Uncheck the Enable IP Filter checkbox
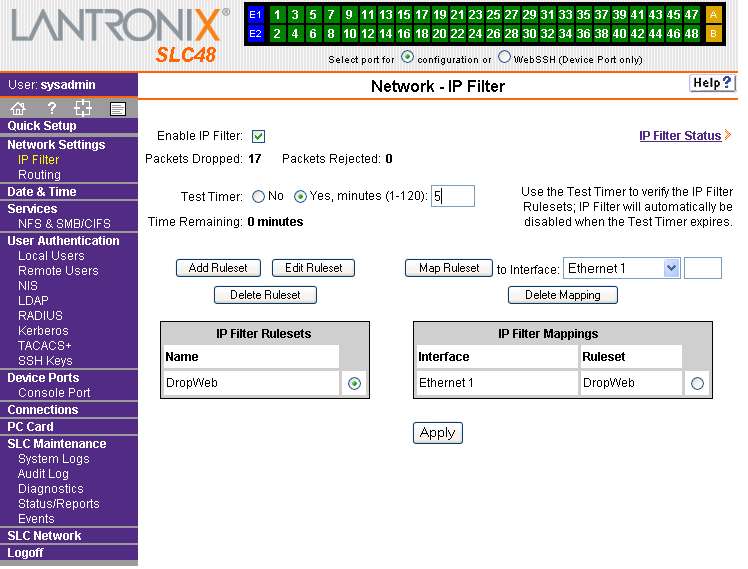The height and width of the screenshot is (569, 748). click(x=258, y=136)
